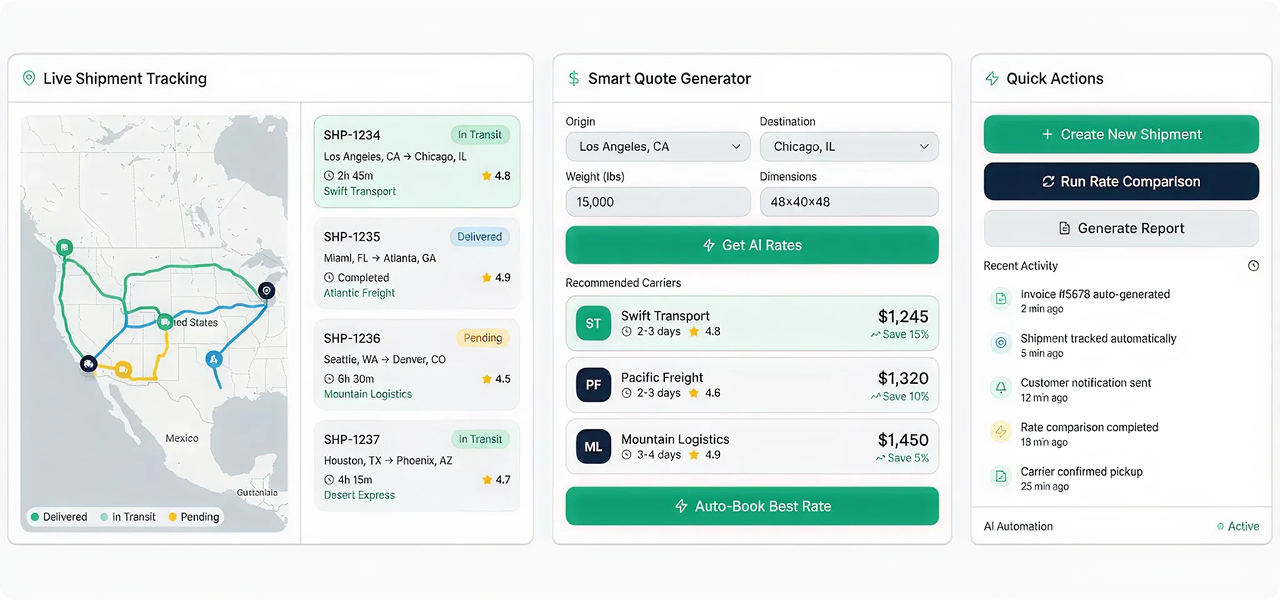Click the $1,450 Mountain Logistics price
The height and width of the screenshot is (600, 1280).
pyautogui.click(x=903, y=440)
